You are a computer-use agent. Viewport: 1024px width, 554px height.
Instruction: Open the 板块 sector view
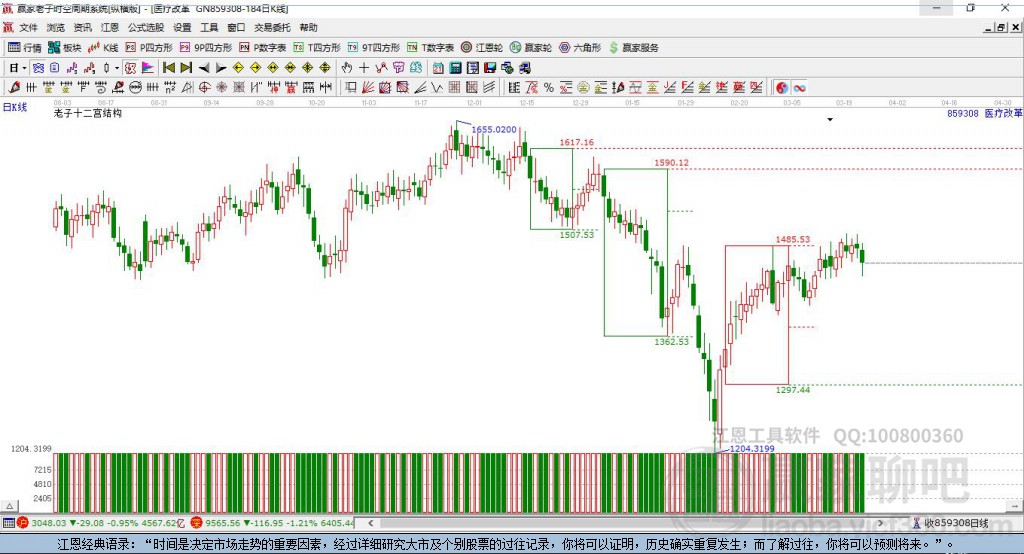tap(64, 48)
